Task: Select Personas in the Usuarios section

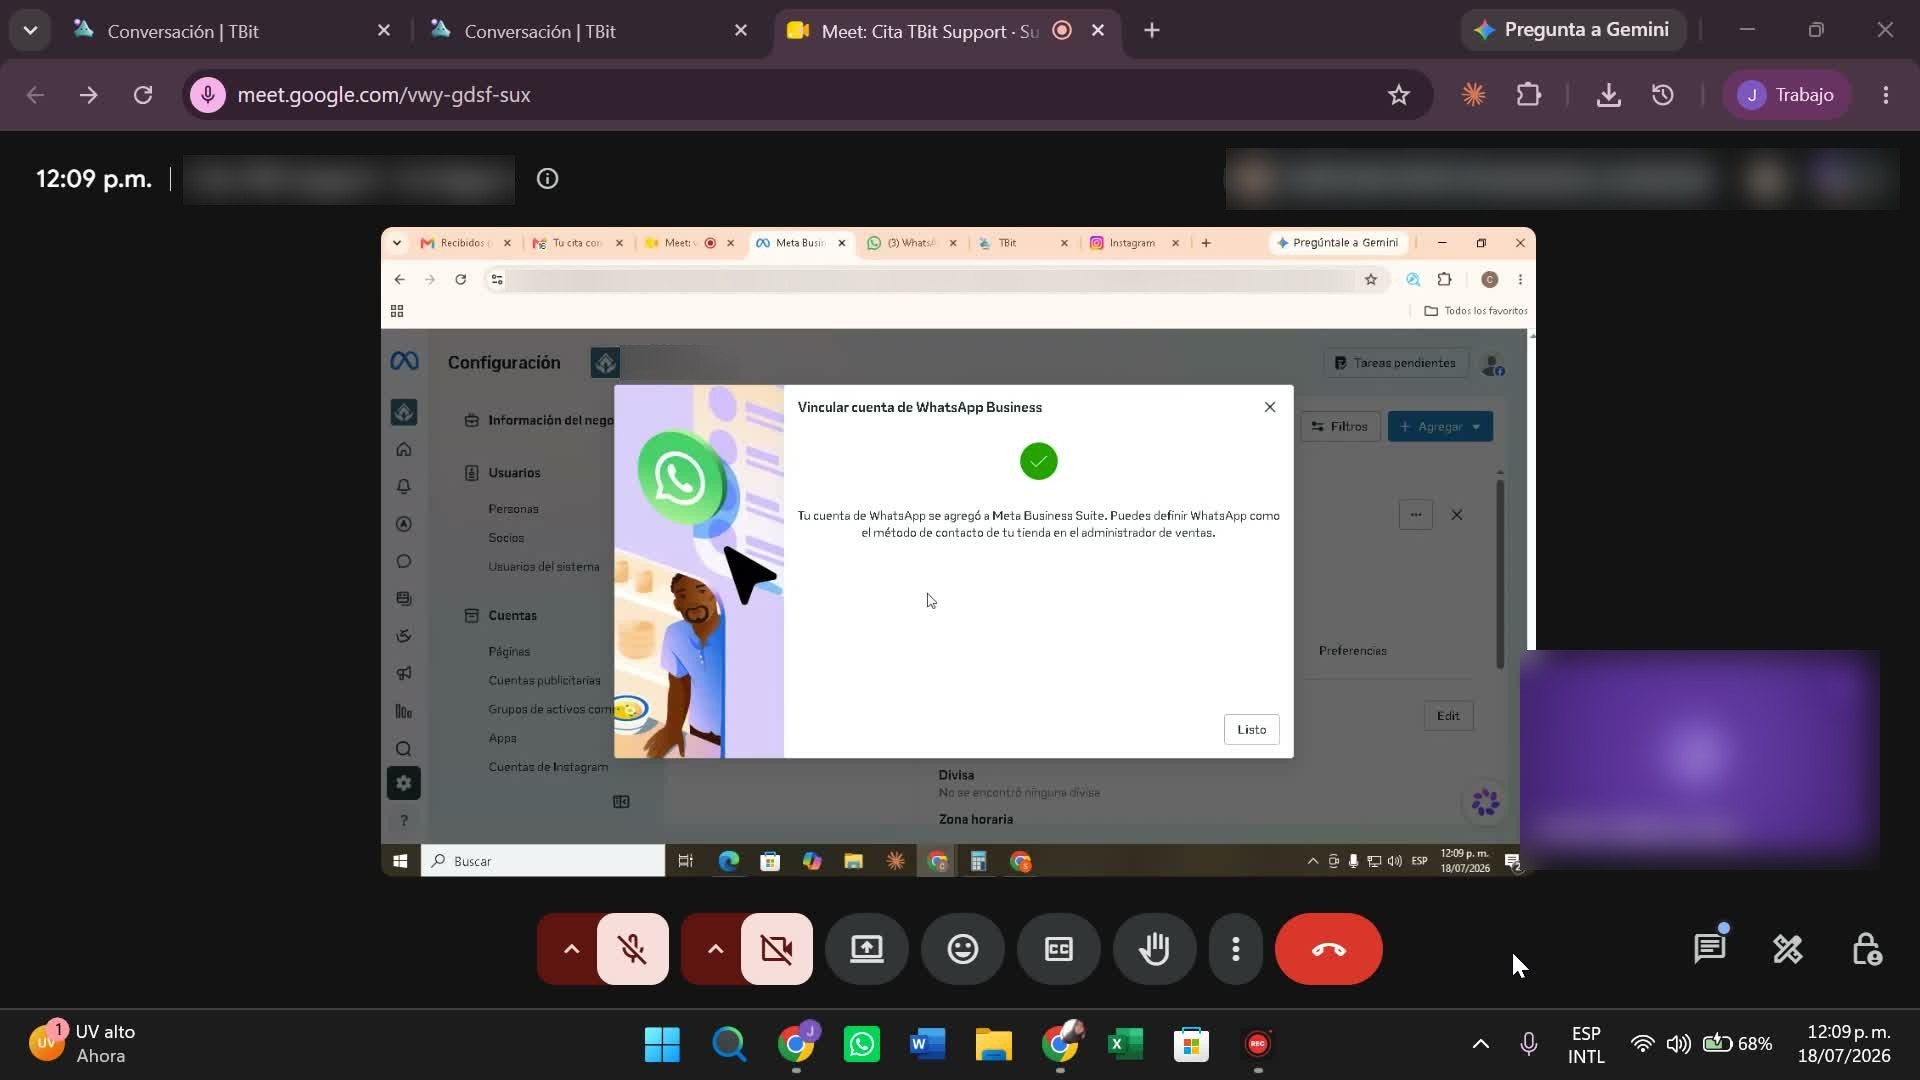Action: tap(513, 509)
